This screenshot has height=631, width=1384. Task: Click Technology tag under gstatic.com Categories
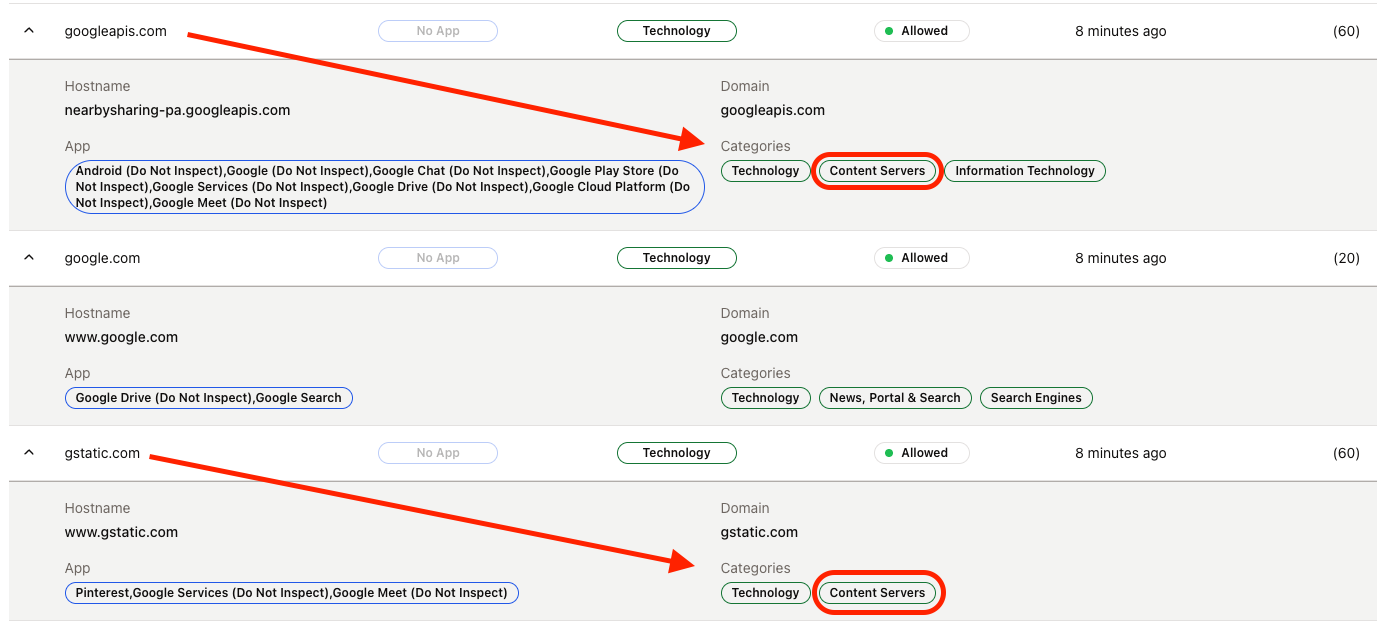click(x=766, y=593)
